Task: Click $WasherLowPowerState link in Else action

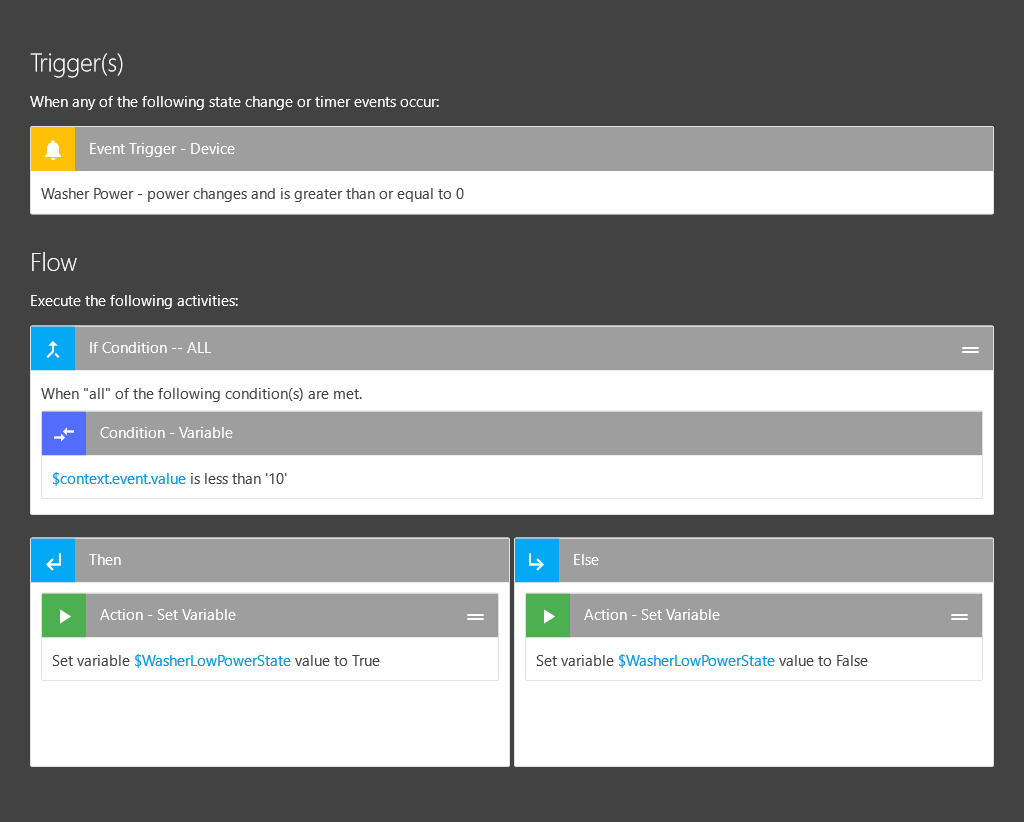Action: [695, 661]
